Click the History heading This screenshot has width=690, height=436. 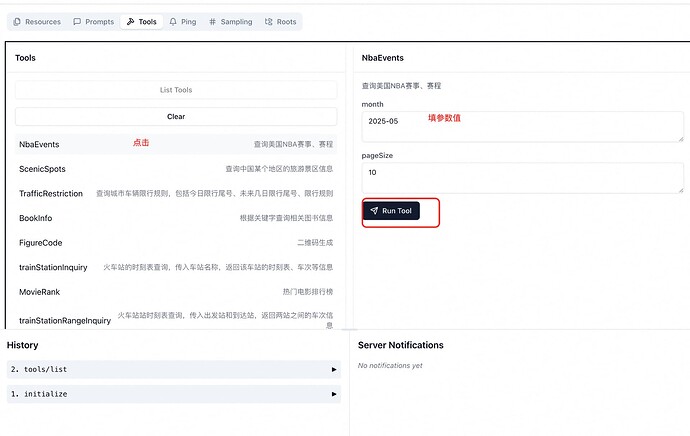click(22, 345)
